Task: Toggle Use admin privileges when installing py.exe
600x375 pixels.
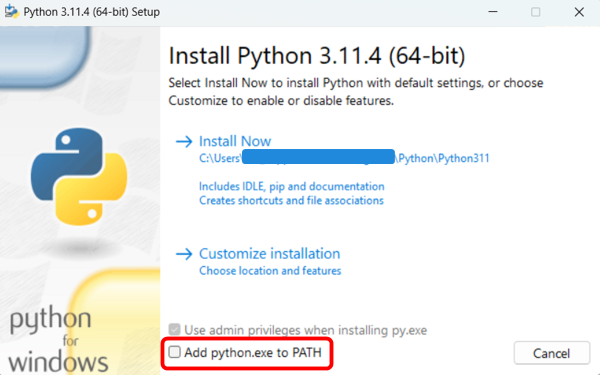Action: tap(174, 329)
